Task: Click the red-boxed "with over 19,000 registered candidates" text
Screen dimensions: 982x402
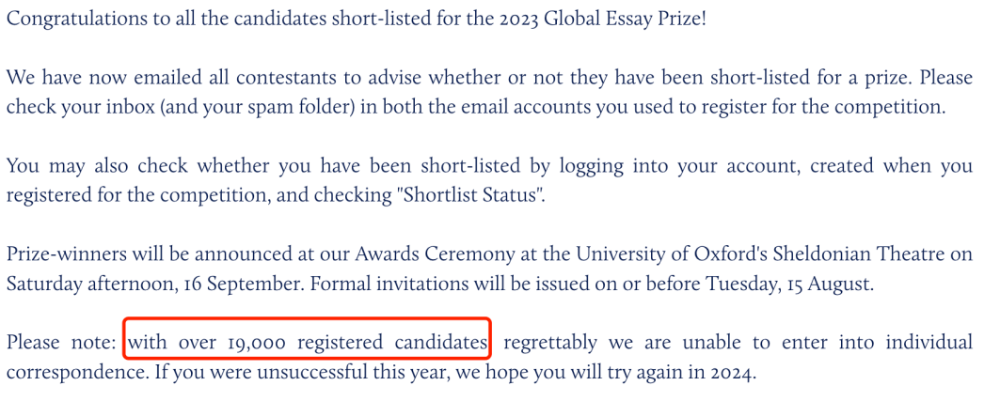Action: [x=308, y=343]
